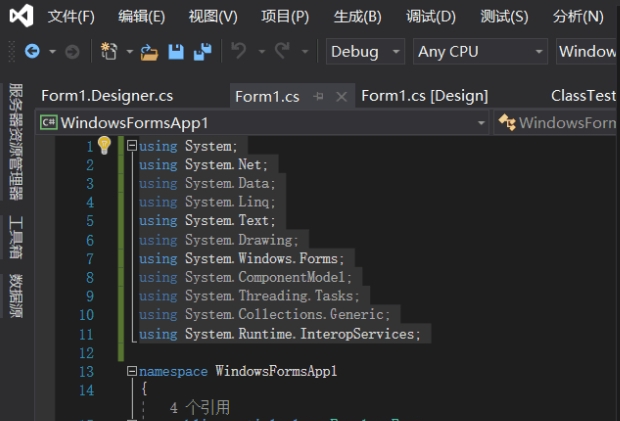This screenshot has width=620, height=421.
Task: Click line number 12 in the gutter
Action: 87,353
